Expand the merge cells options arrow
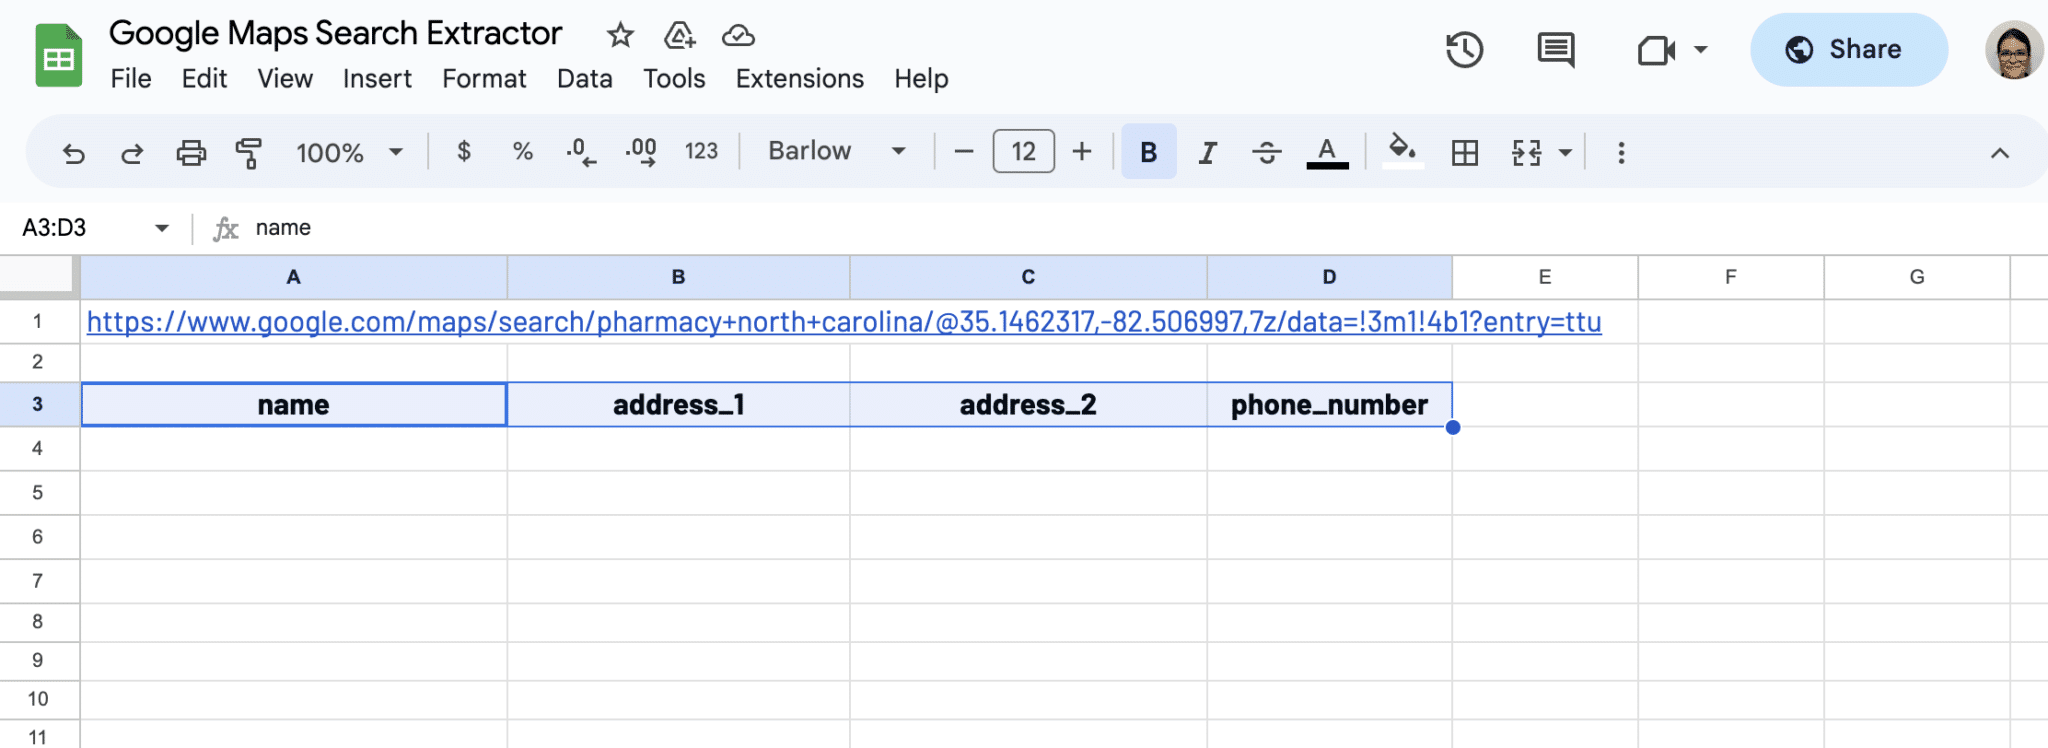2048x748 pixels. pos(1565,153)
